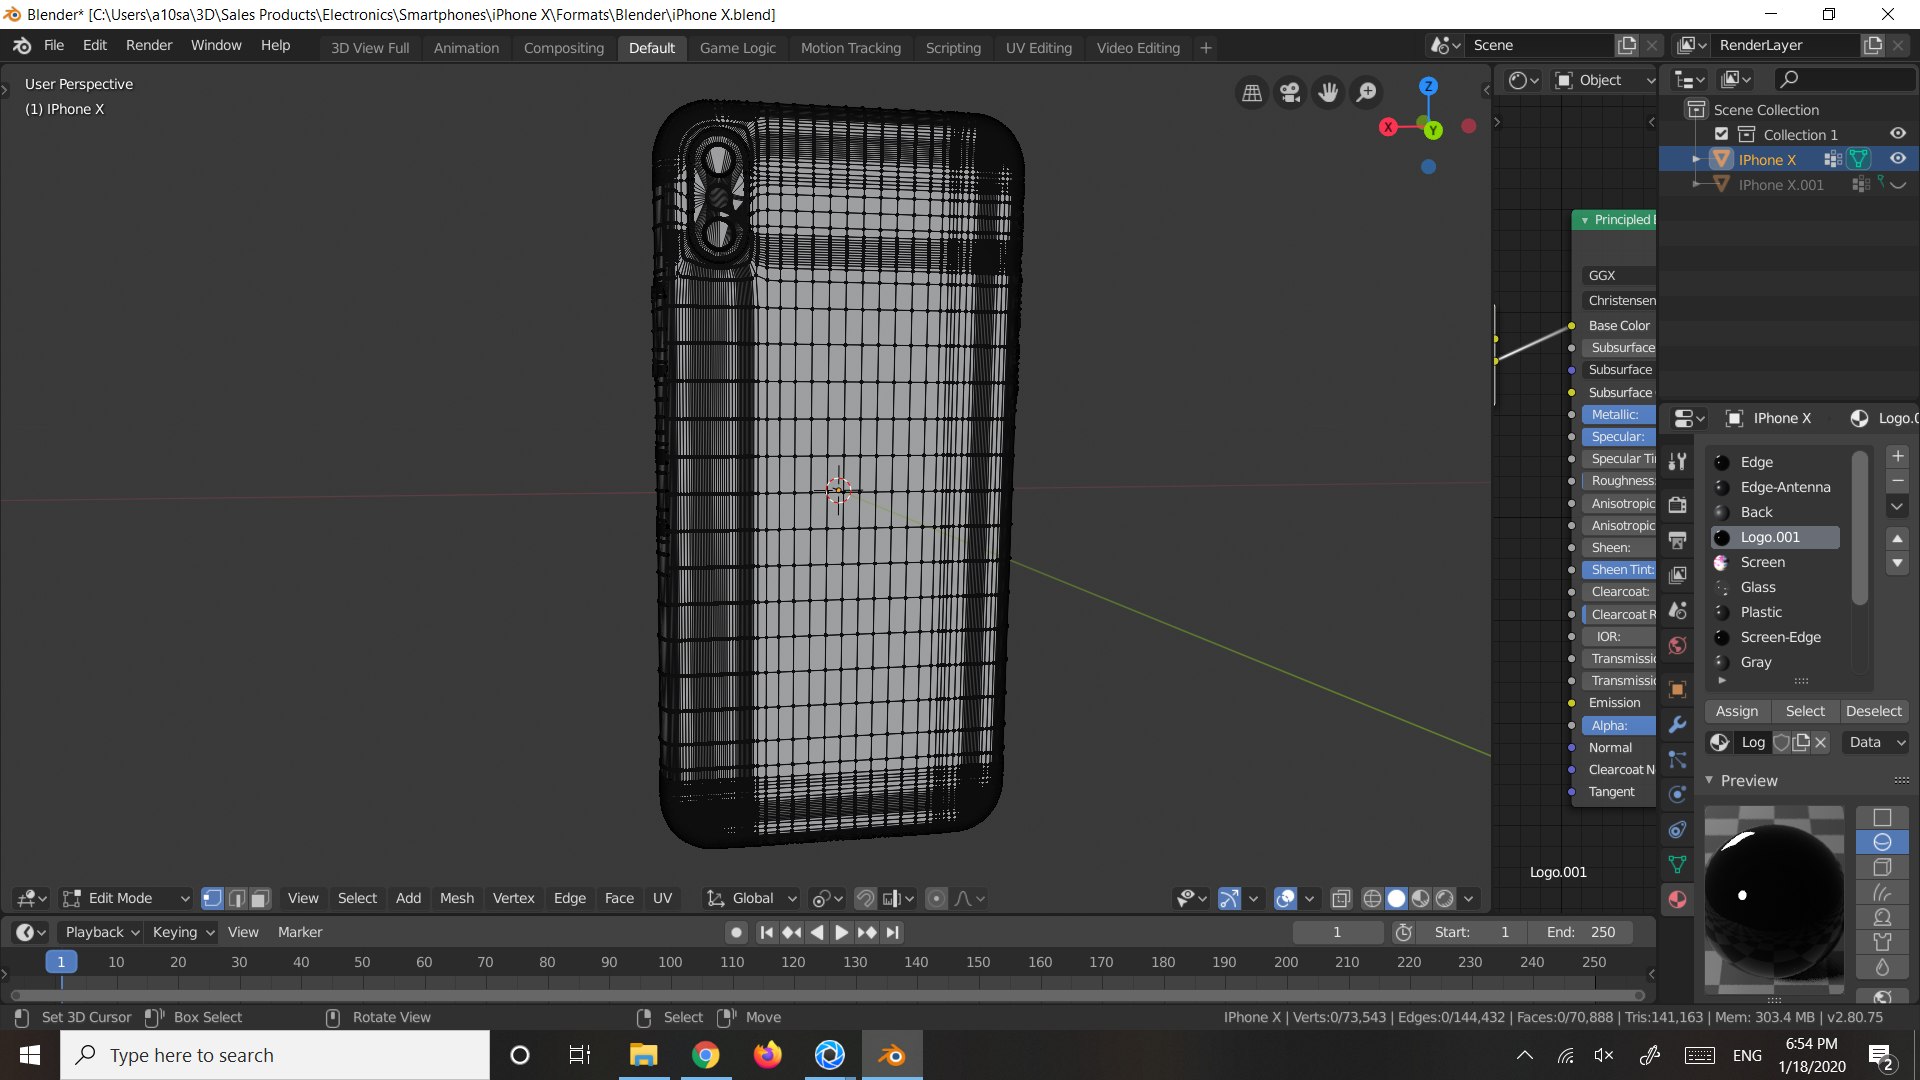Switch viewport to rendered shading
Image resolution: width=1920 pixels, height=1080 pixels.
click(1444, 898)
